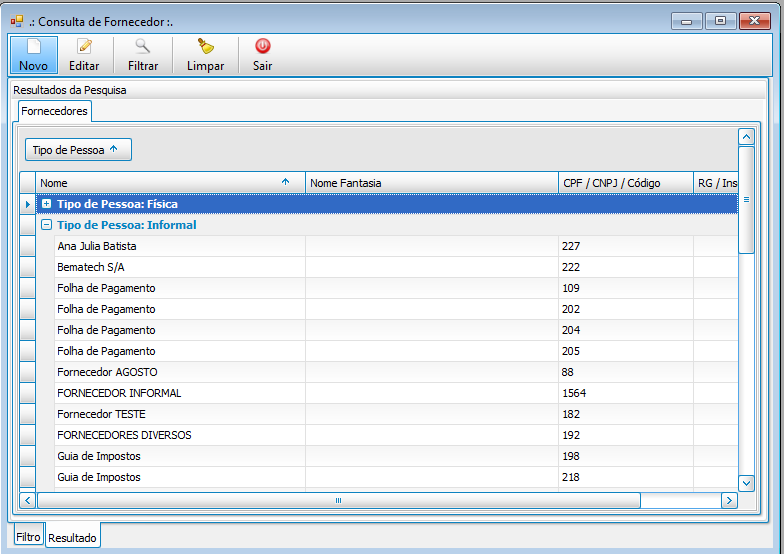The image size is (784, 554).
Task: Select the Fornecedor TESTE row
Action: (x=396, y=414)
